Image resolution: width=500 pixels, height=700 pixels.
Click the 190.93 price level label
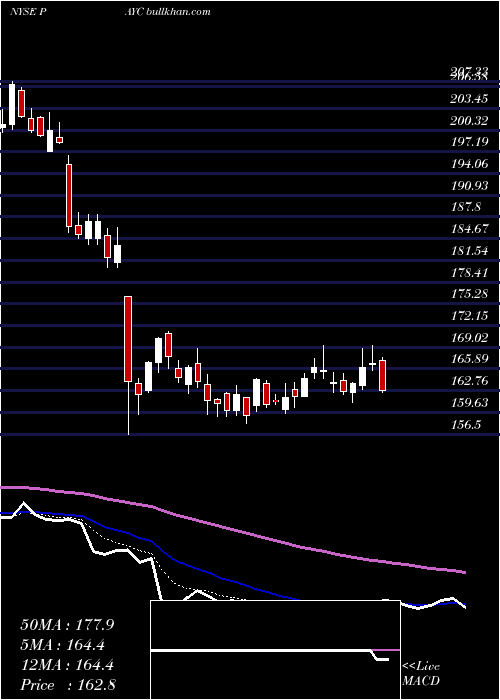(469, 186)
